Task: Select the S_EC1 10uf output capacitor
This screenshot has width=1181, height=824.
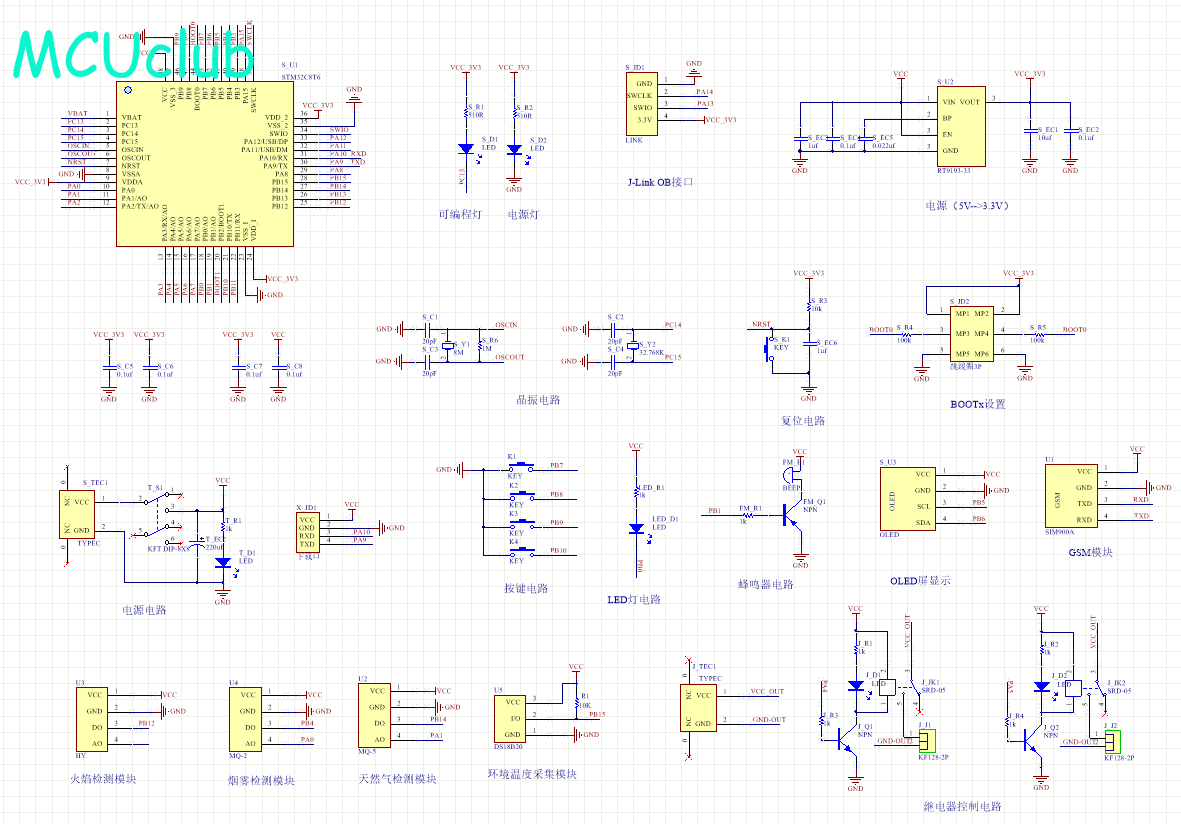Action: (1030, 131)
